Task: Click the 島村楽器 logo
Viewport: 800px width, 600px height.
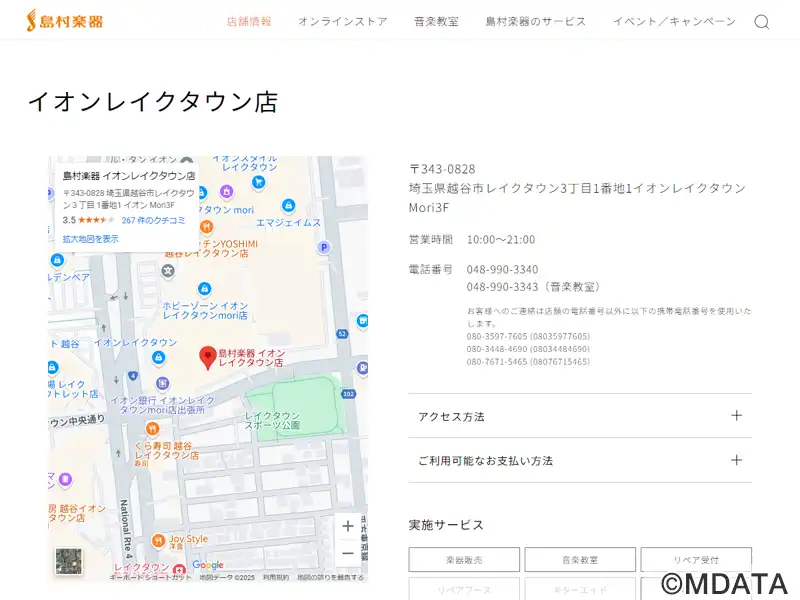Action: (65, 21)
